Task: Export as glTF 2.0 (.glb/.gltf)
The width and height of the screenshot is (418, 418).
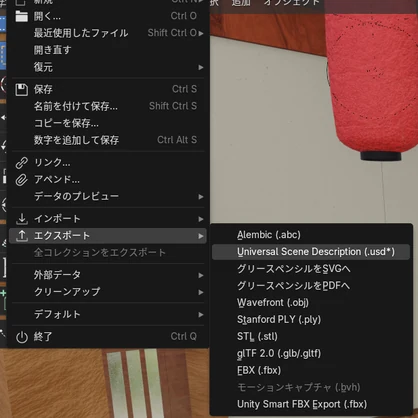Action: click(311, 353)
